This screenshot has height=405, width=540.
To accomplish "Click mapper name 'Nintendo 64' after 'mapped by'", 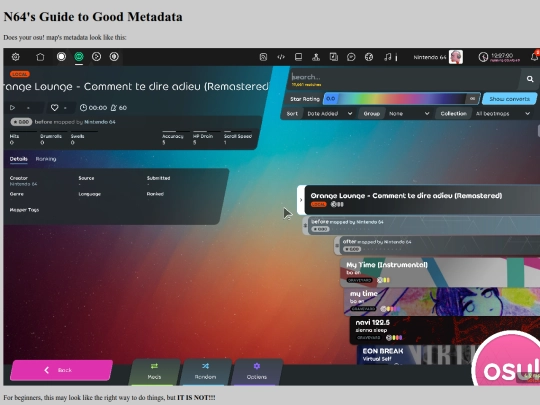I will [100, 122].
